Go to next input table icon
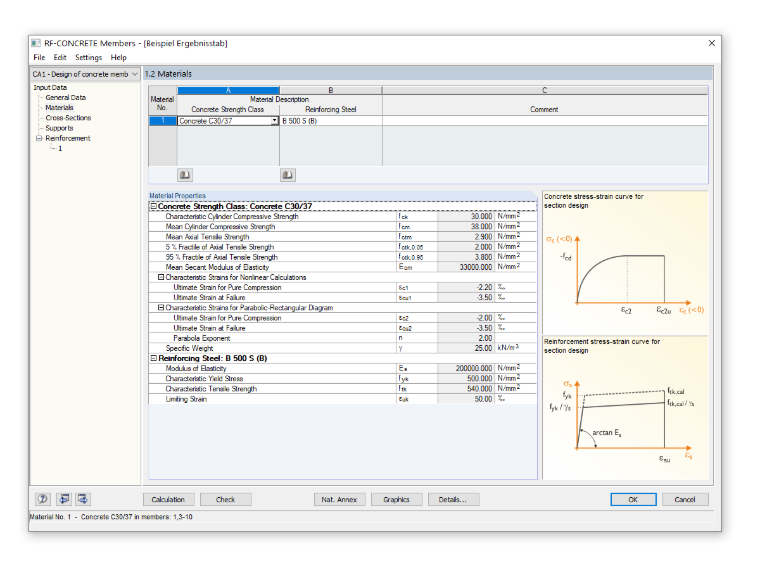 point(83,499)
